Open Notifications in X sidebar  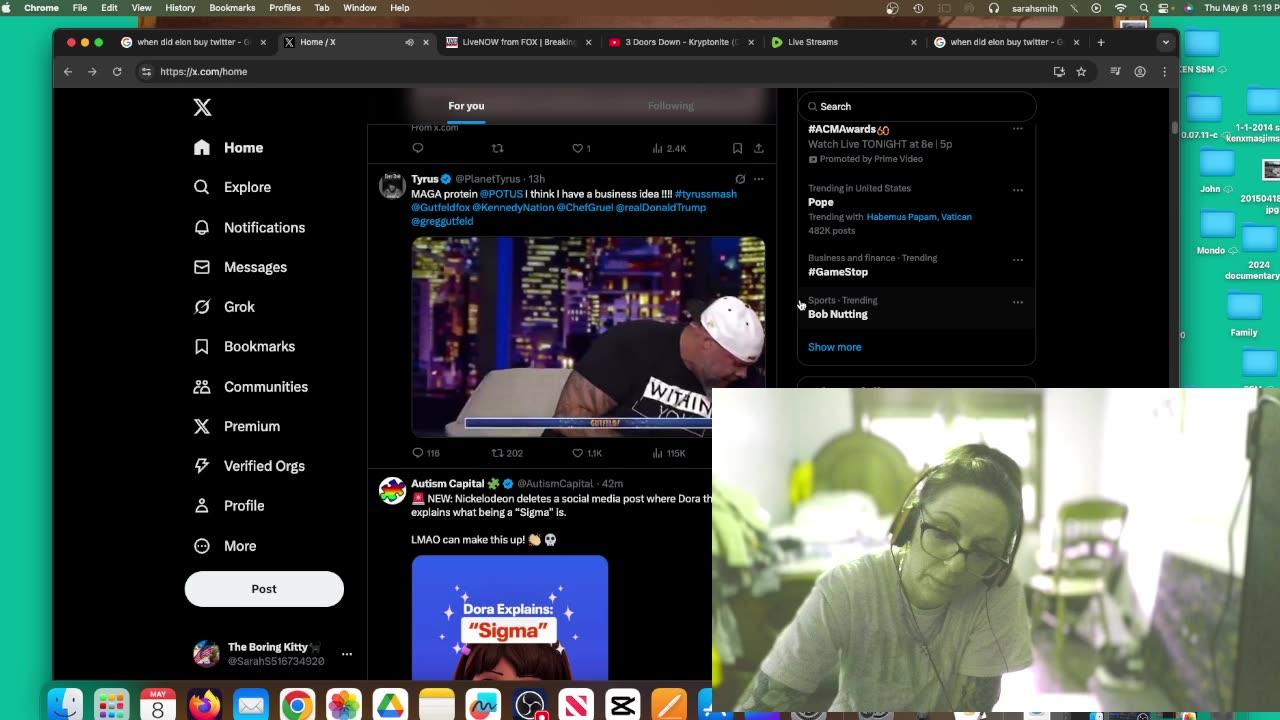pos(250,227)
